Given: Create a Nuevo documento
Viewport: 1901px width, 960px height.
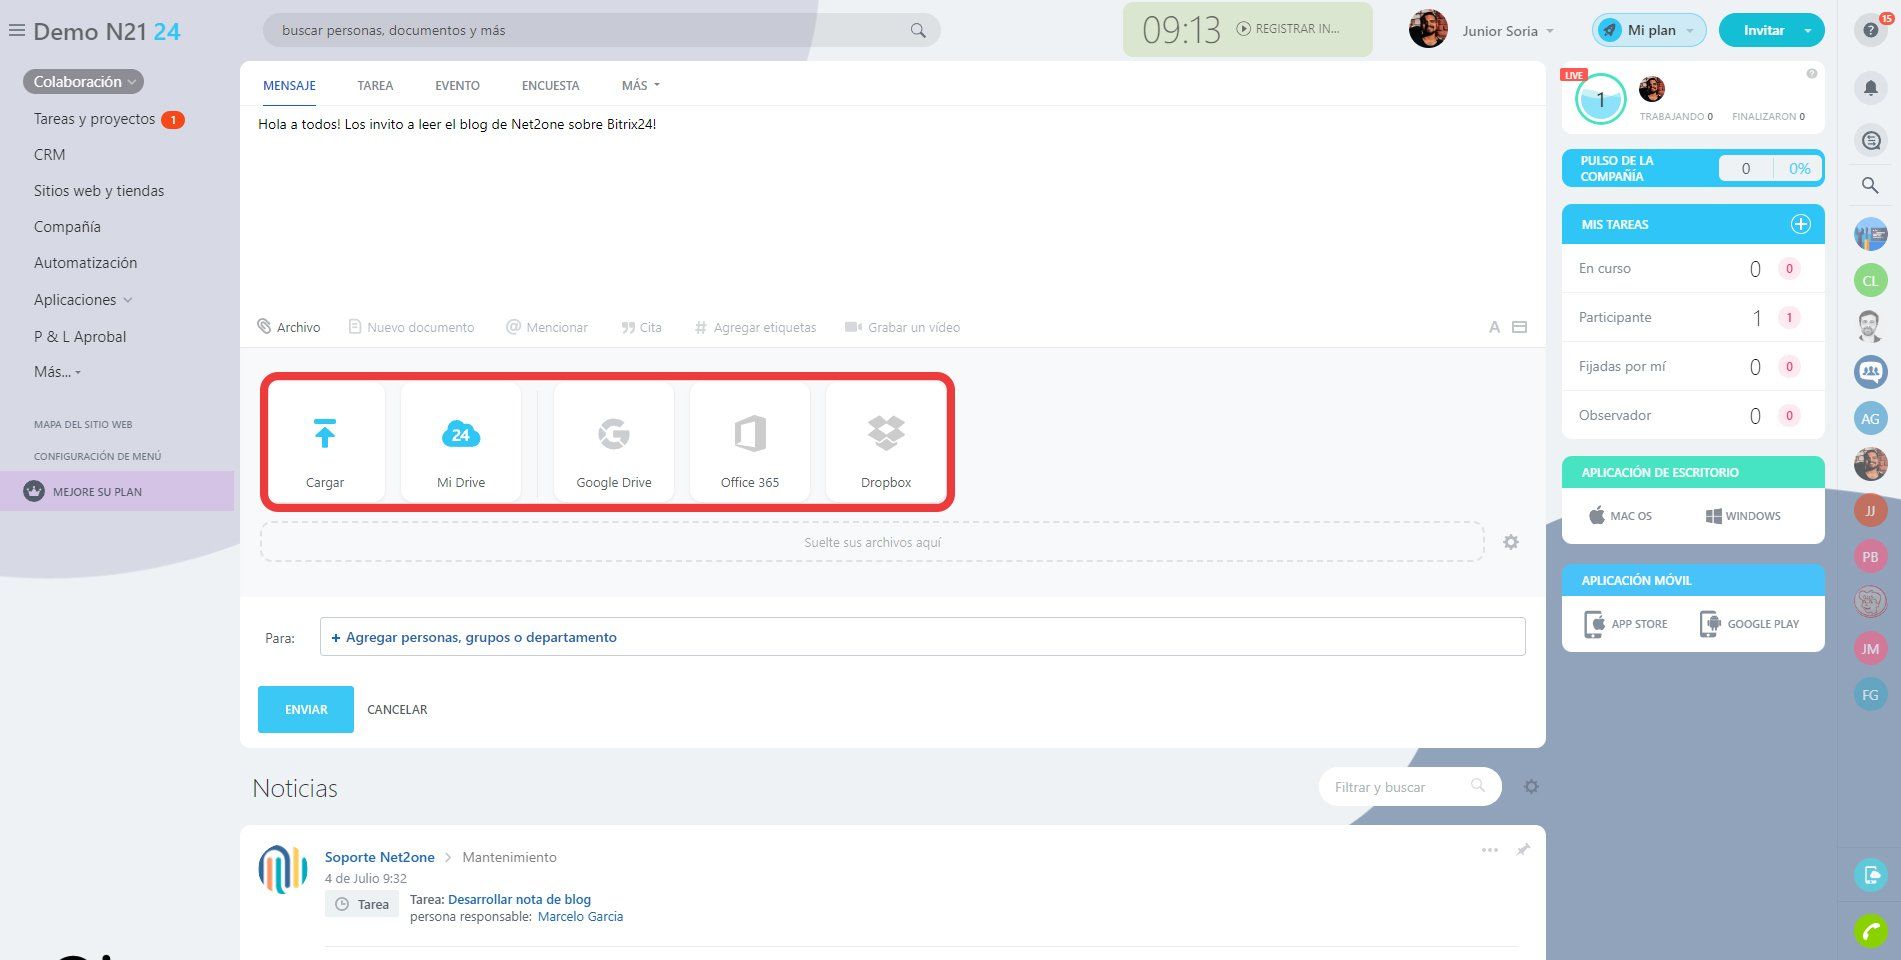Looking at the screenshot, I should pos(411,327).
